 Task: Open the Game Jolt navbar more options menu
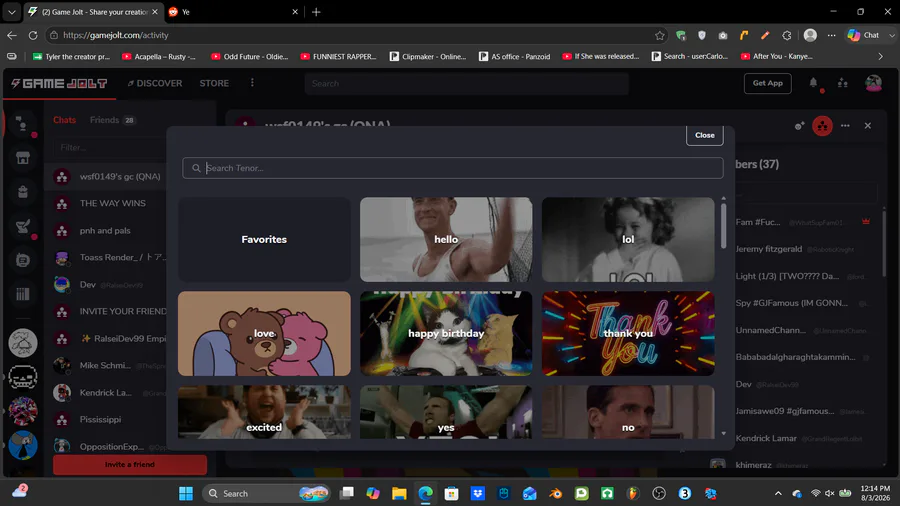point(252,83)
